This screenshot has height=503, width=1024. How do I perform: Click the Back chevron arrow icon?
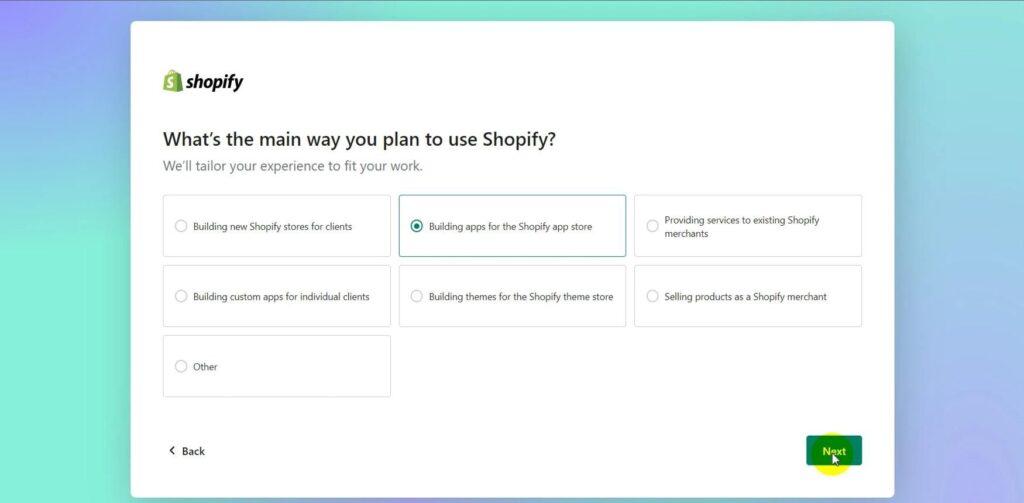point(172,451)
